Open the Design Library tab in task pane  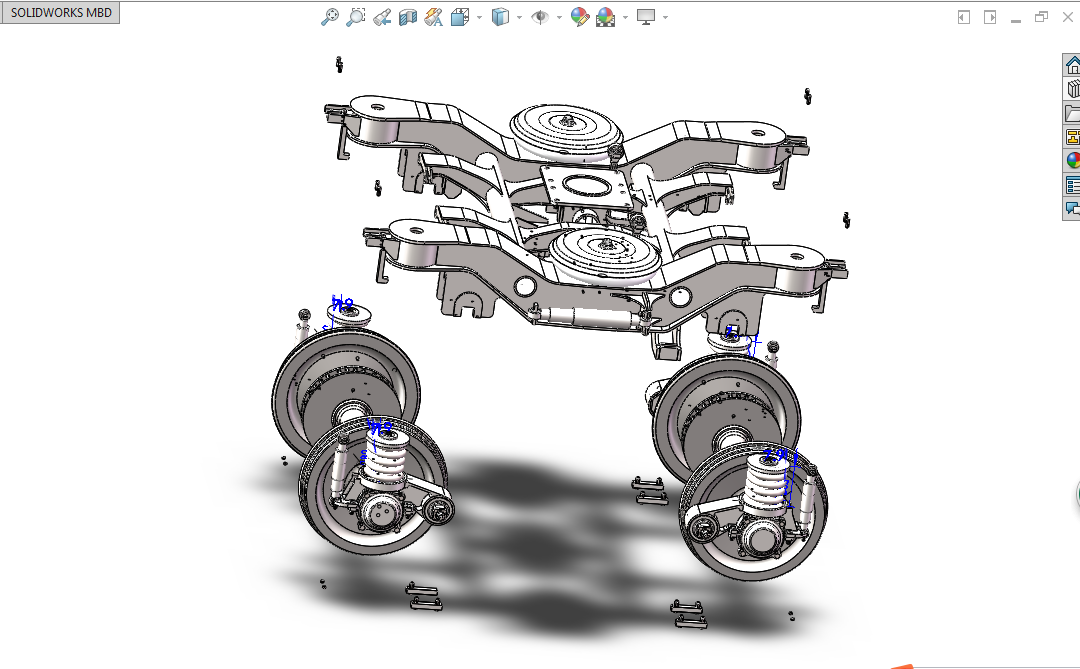1072,89
